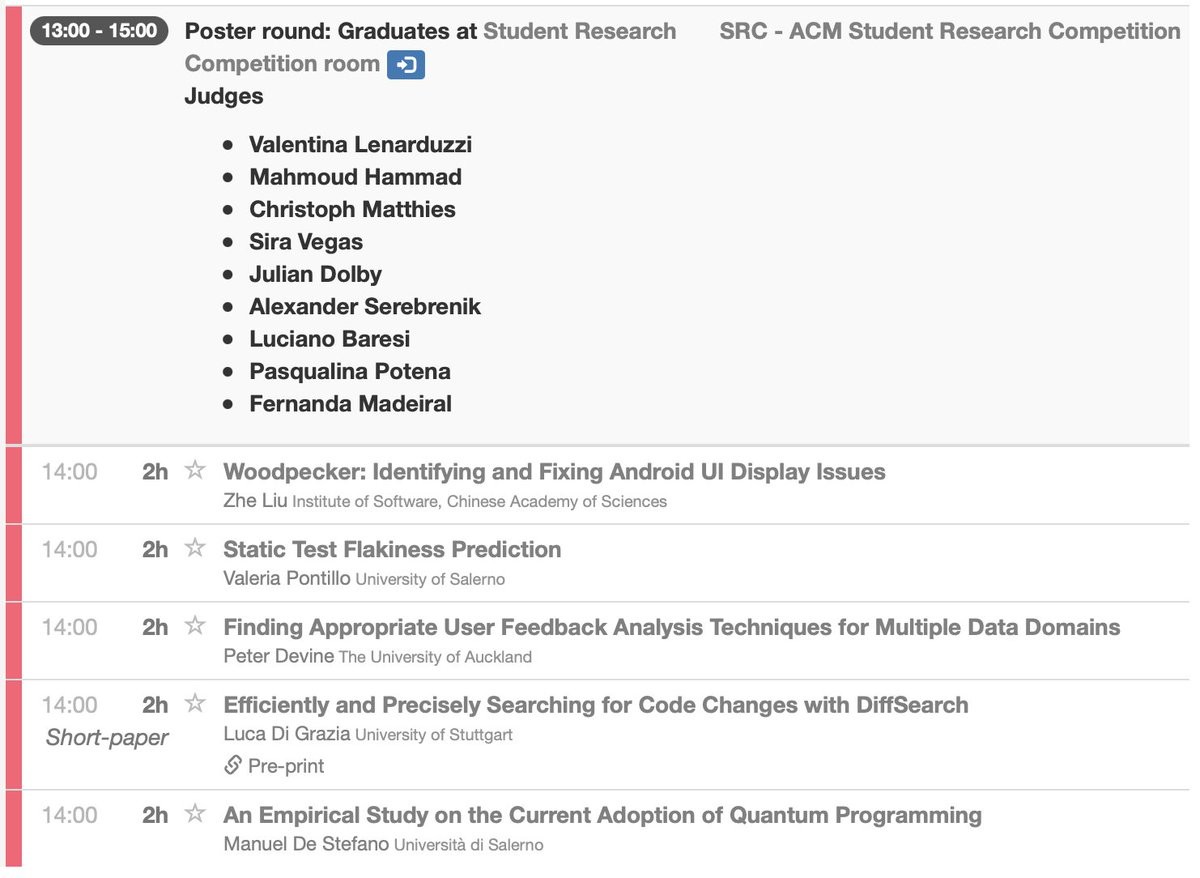1200x878 pixels.
Task: Open Julian Dolby's judge profile
Action: [315, 274]
